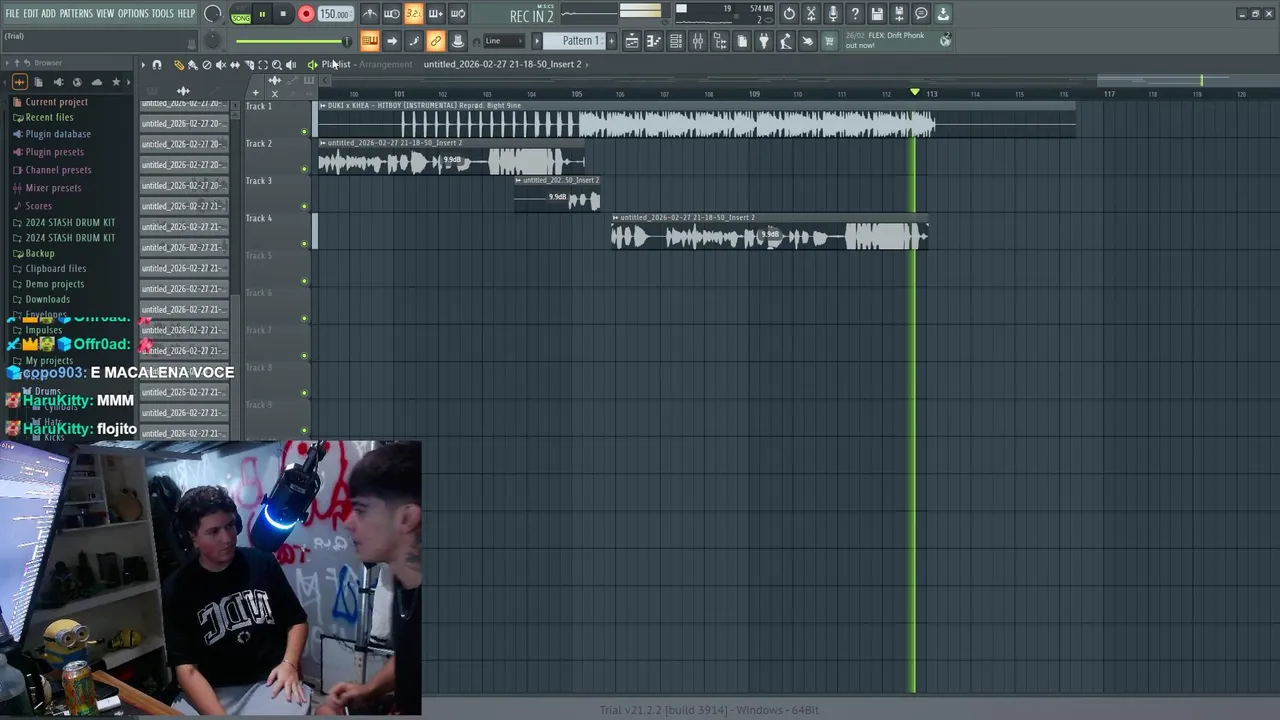
Task: Expand Downloads folder in Browser
Action: pos(47,299)
